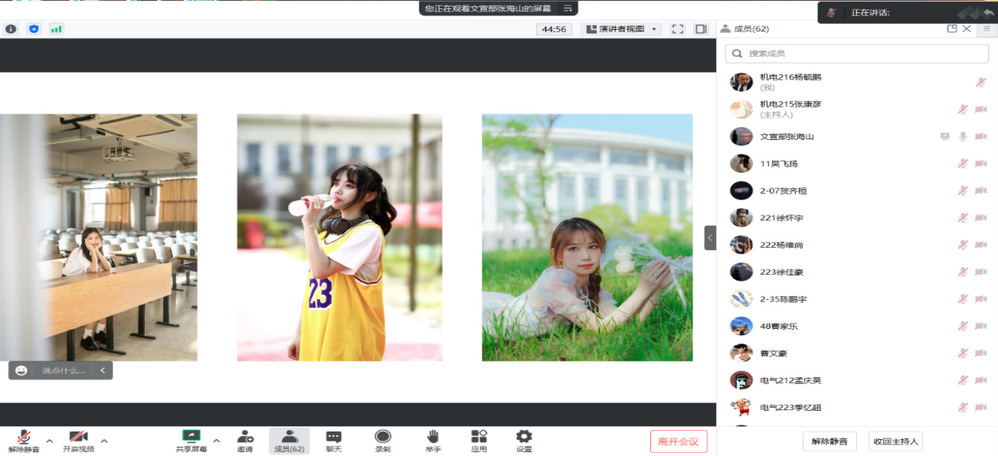Expand audio options arrow beside 解除静音
Viewport: 998px width, 456px height.
click(49, 440)
